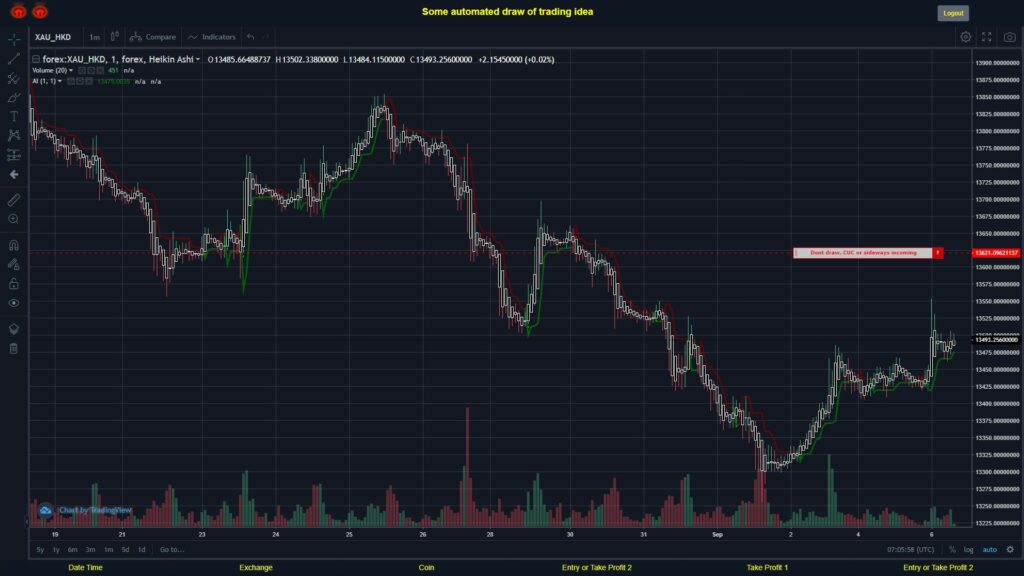The height and width of the screenshot is (576, 1024).
Task: Click the second red mascot logo
Action: 40,11
